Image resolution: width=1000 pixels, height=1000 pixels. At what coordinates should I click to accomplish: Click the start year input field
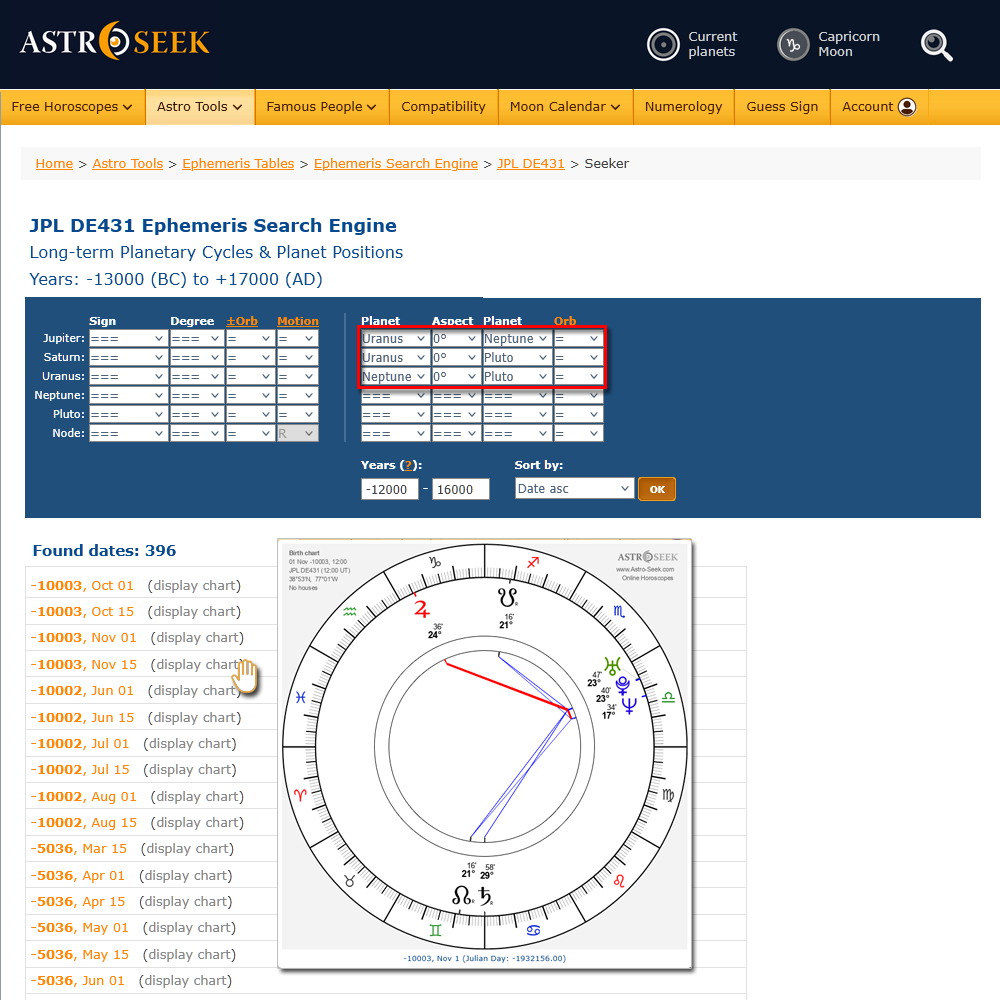[390, 489]
